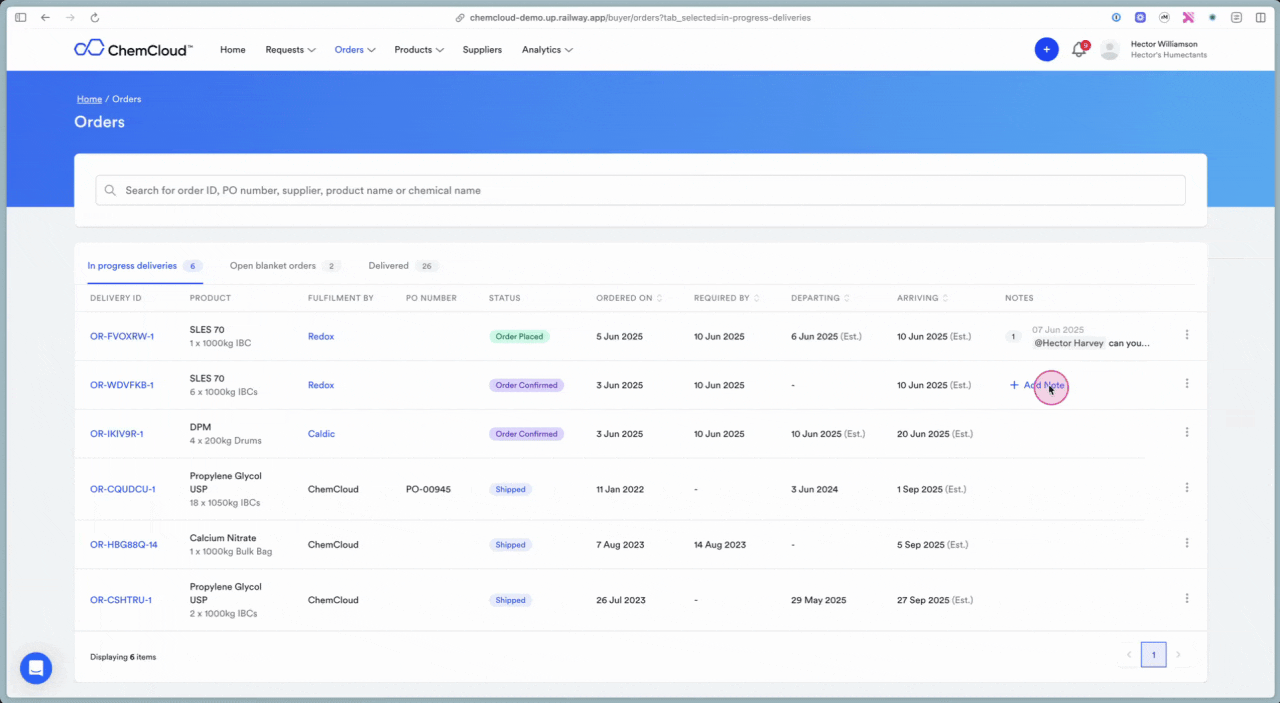Select In progress deliveries tab
The width and height of the screenshot is (1280, 703).
pyautogui.click(x=144, y=266)
